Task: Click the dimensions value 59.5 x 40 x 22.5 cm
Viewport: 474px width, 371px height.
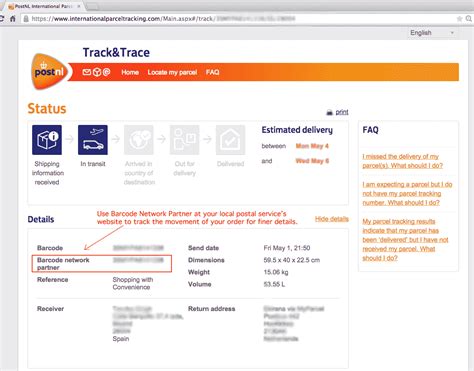Action: [291, 260]
